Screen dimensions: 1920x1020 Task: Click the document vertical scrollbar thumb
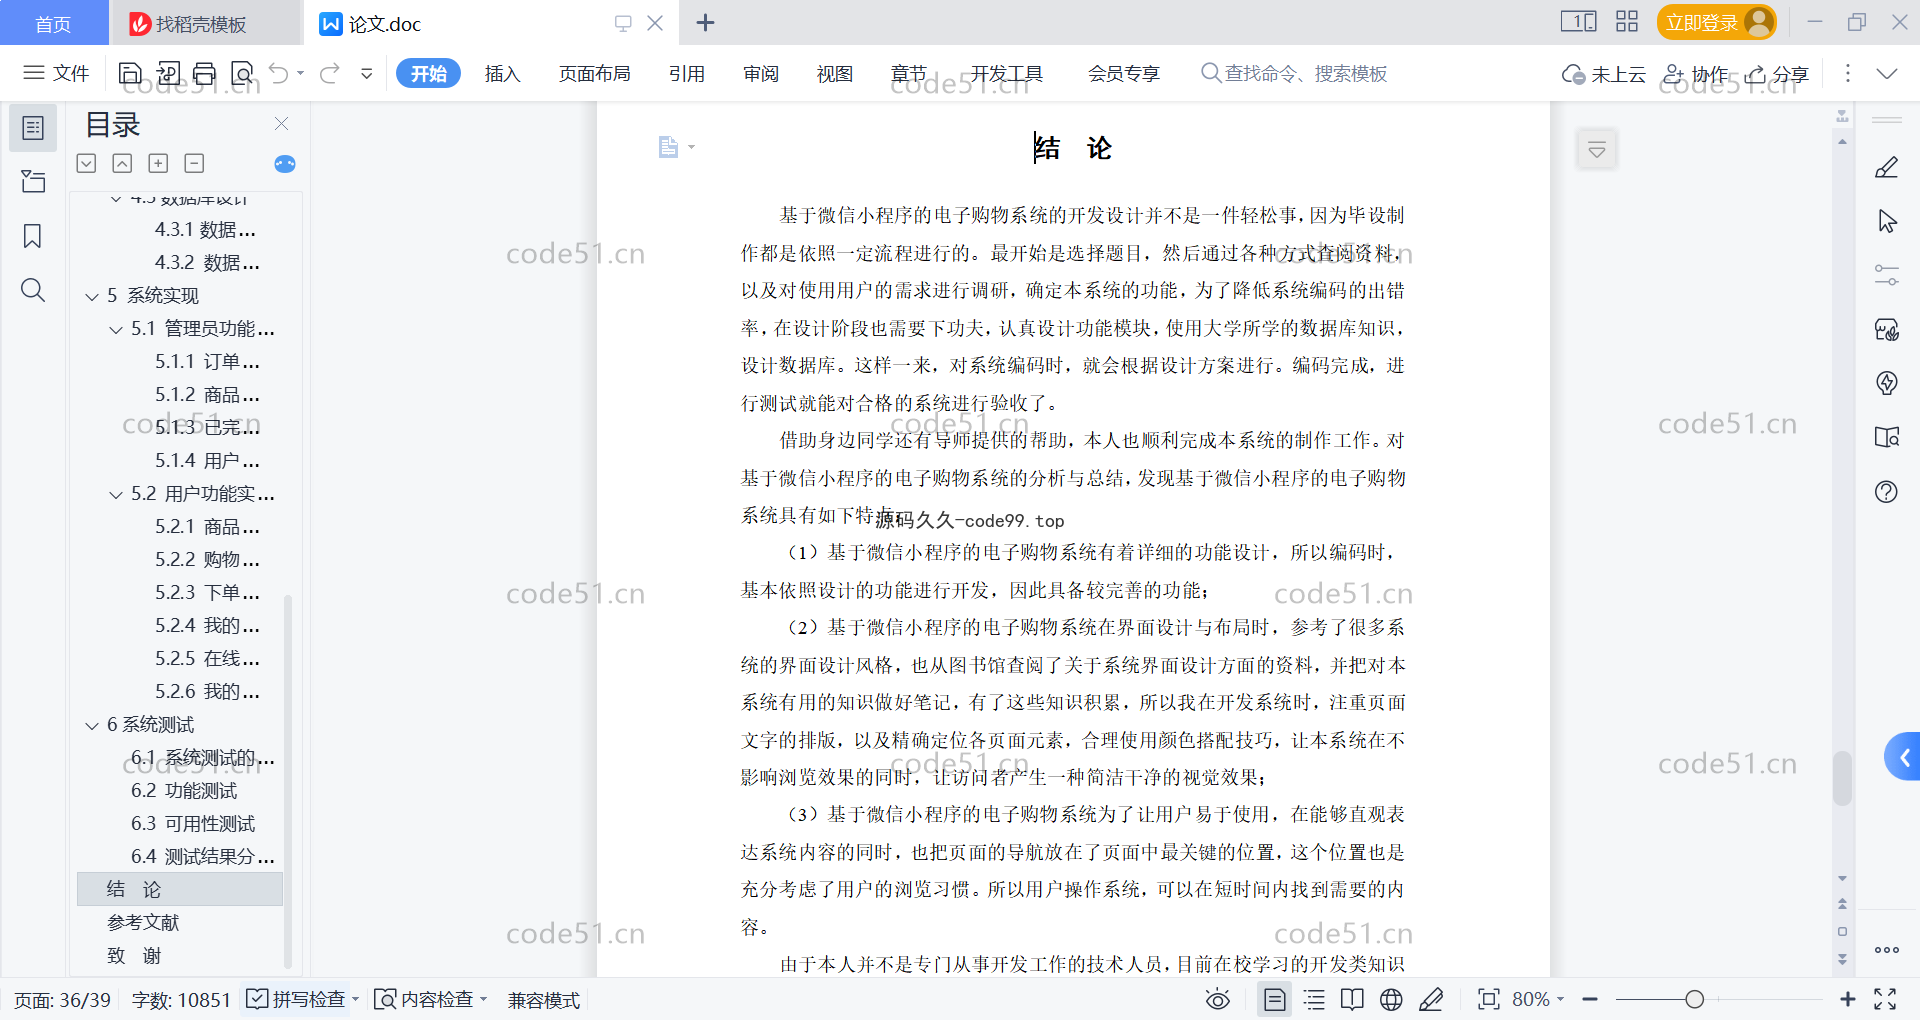click(1842, 777)
